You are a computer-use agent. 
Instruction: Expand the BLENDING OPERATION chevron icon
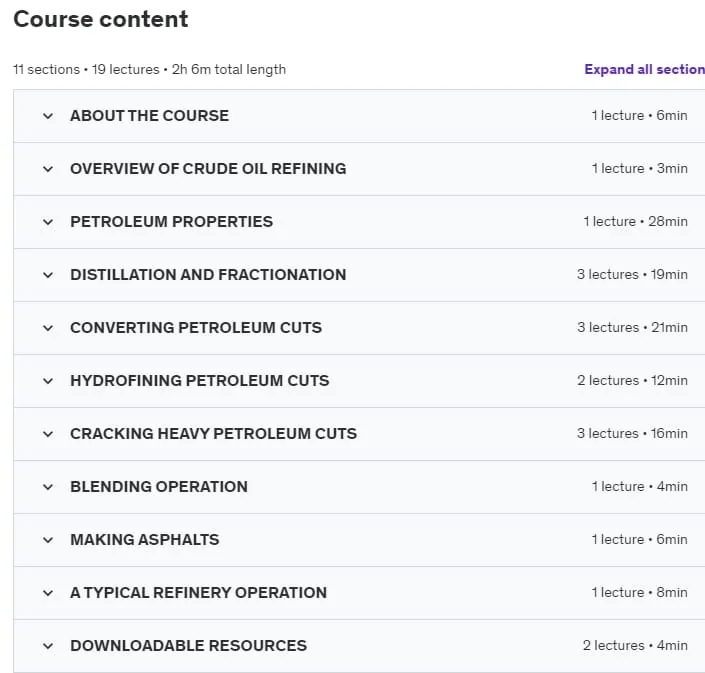[48, 487]
